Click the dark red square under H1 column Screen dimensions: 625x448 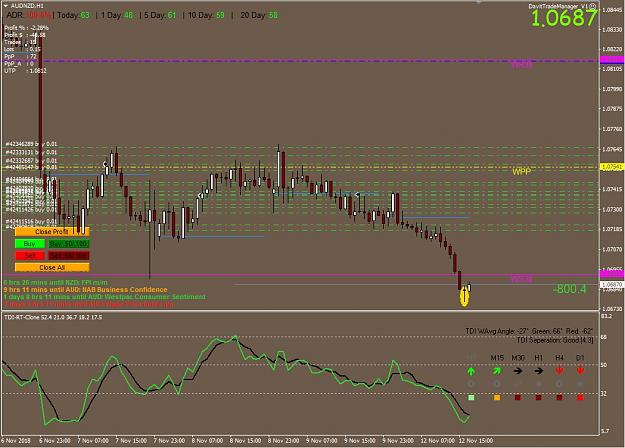pyautogui.click(x=539, y=397)
